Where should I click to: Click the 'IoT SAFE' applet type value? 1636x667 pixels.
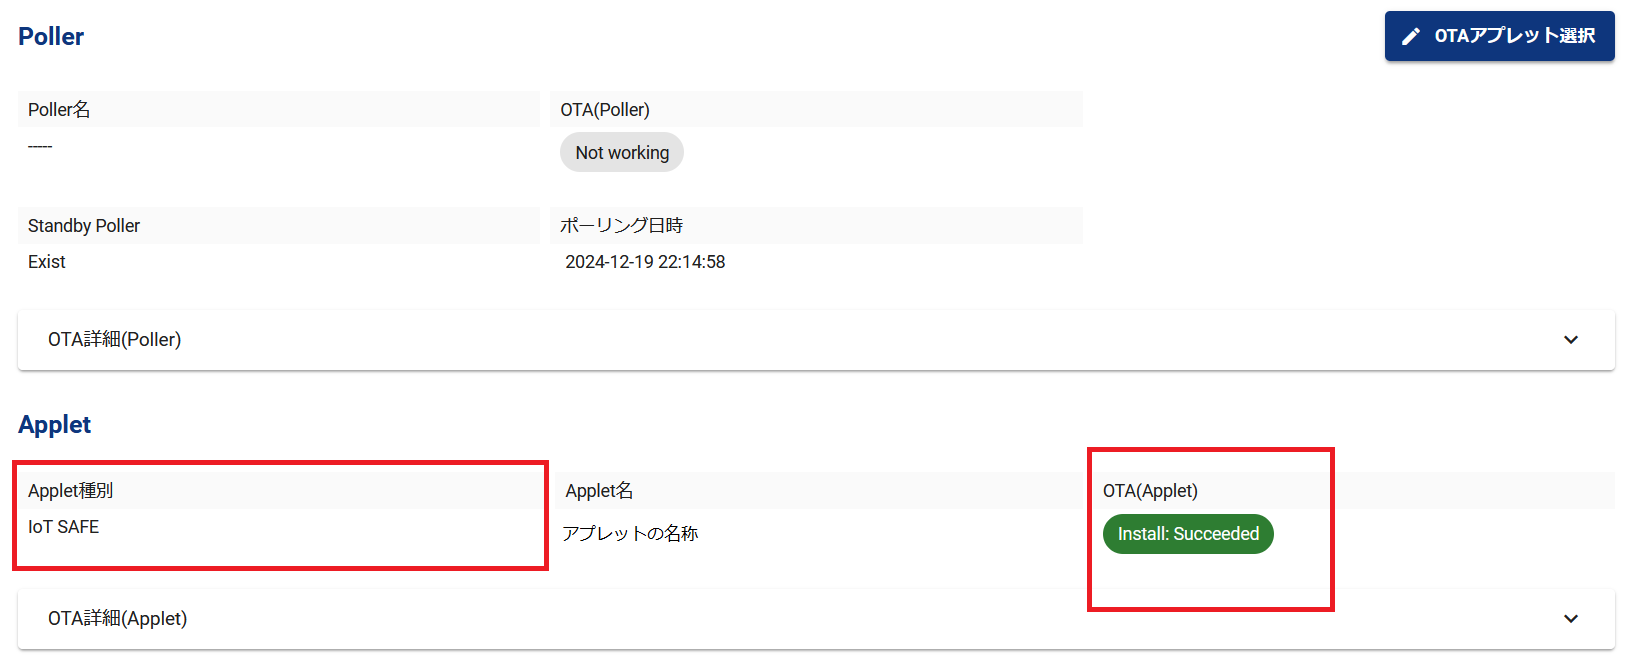(64, 526)
